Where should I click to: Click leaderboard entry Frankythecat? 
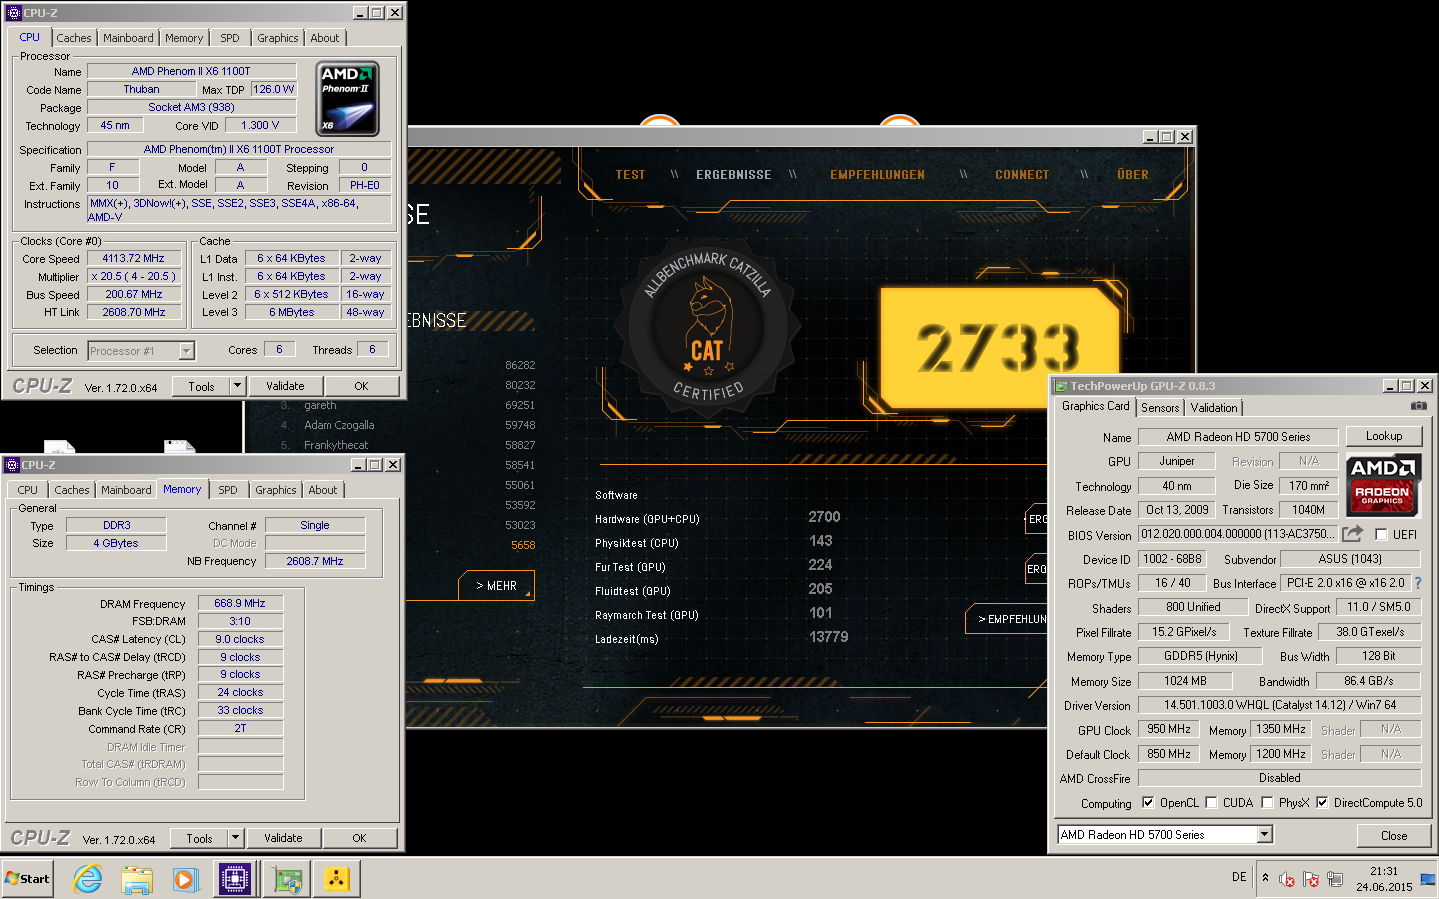point(336,445)
